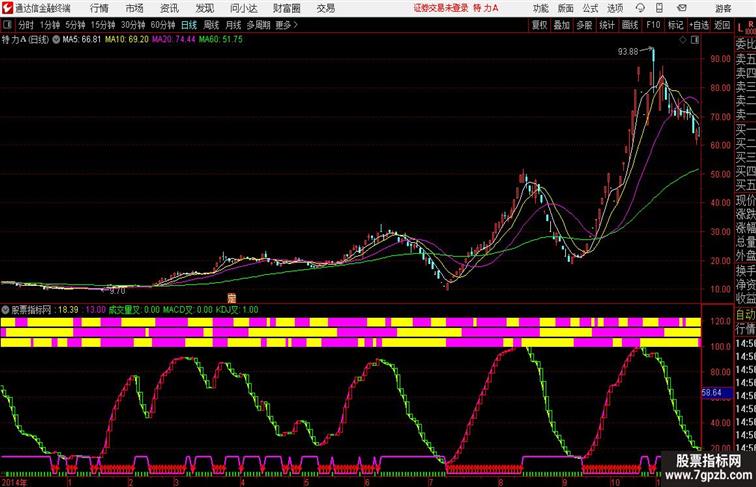Screen dimensions: 756x487
Task: Open the 市场 menu
Action: (134, 8)
